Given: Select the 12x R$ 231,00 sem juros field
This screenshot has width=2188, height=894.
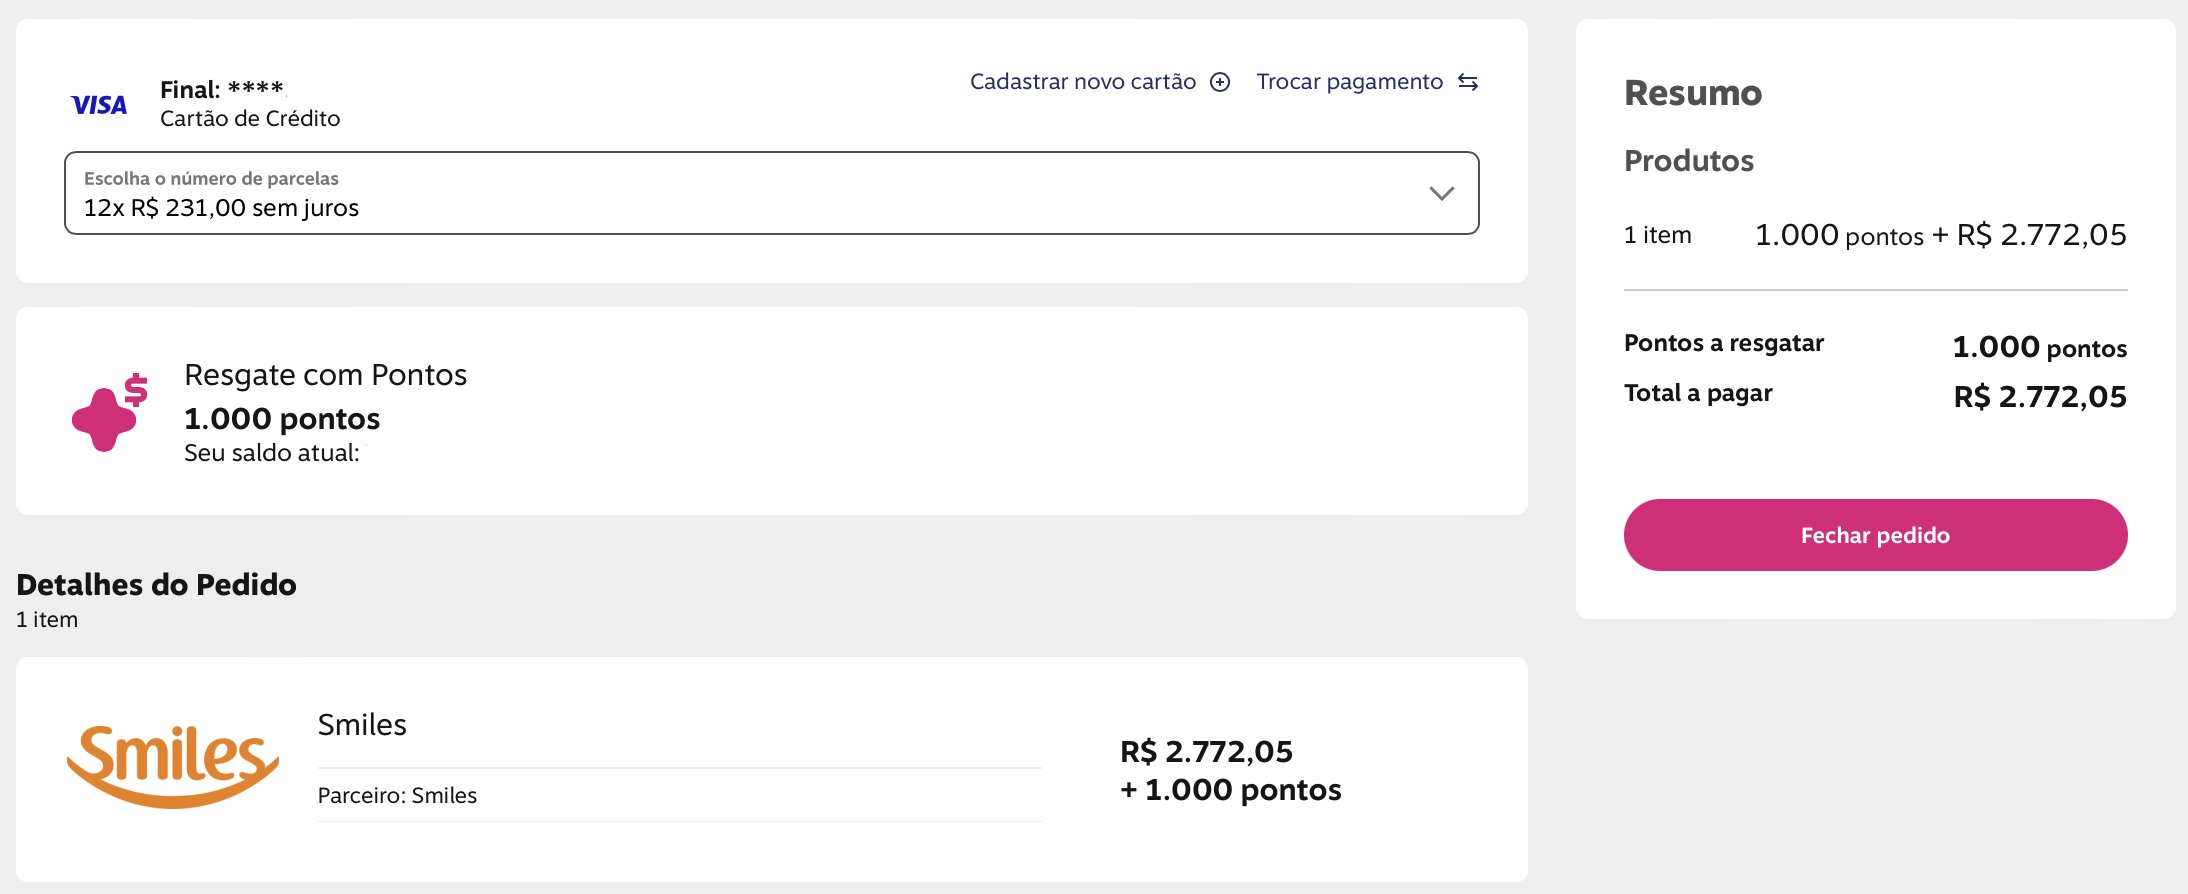Looking at the screenshot, I should click(x=771, y=193).
